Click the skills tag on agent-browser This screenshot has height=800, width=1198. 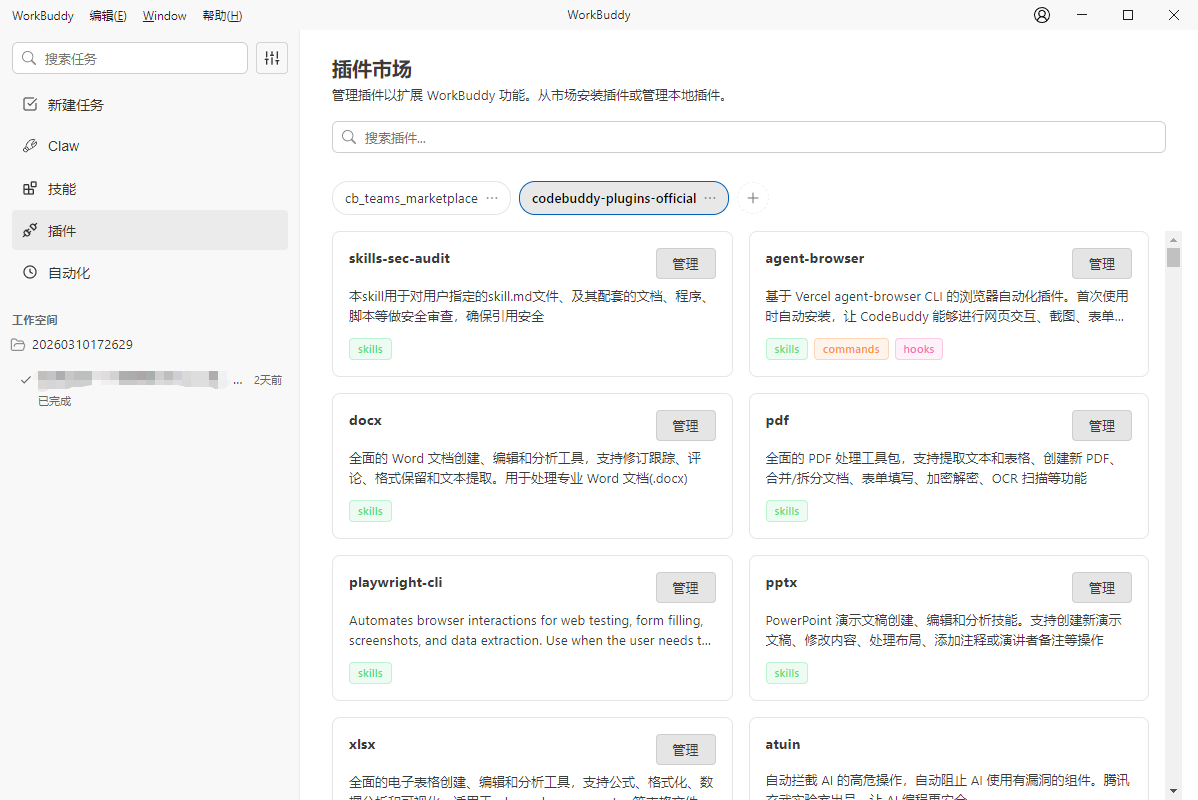(787, 349)
